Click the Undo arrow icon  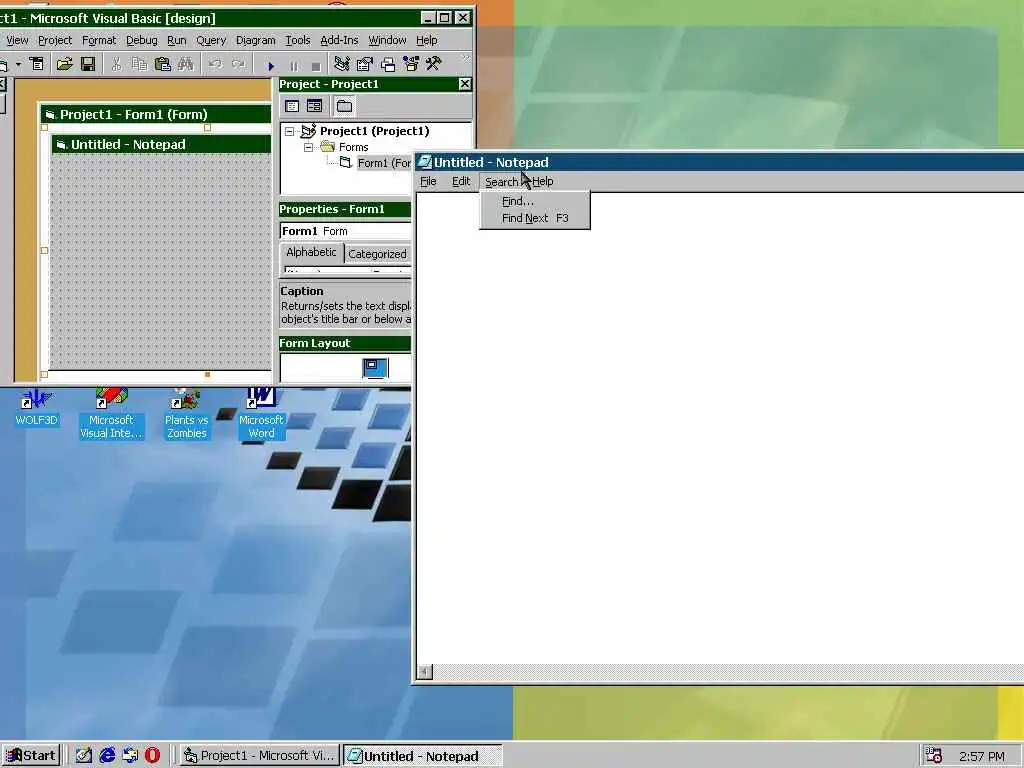215,63
